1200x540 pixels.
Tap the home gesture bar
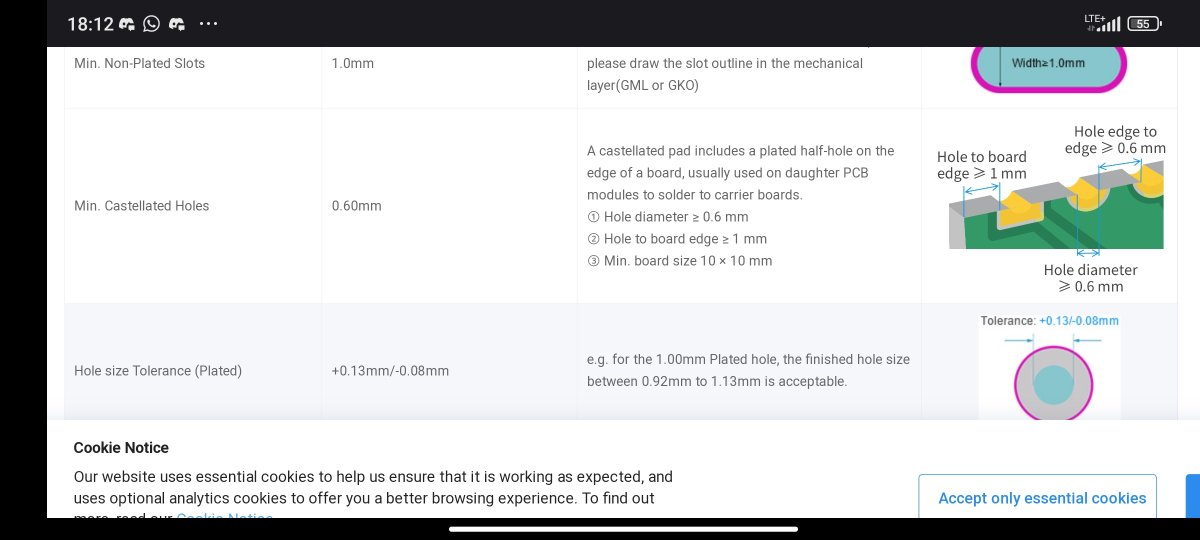(x=623, y=529)
